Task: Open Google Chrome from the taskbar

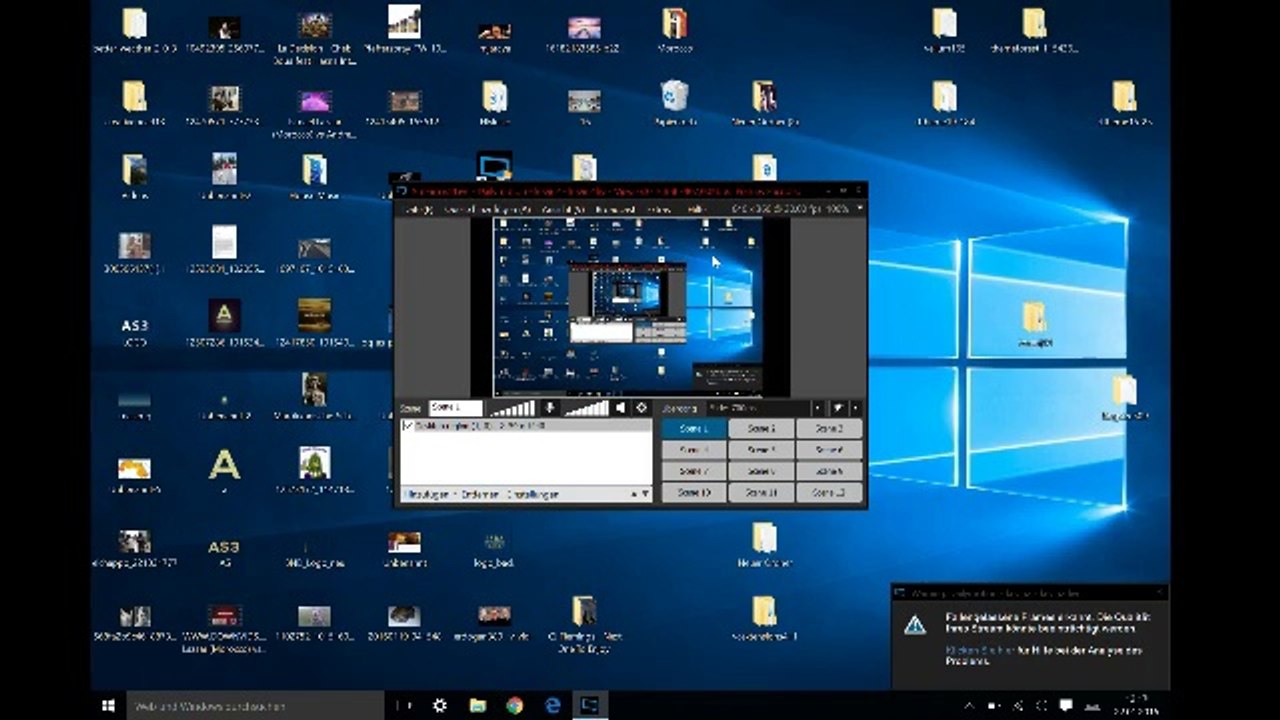Action: (x=514, y=705)
